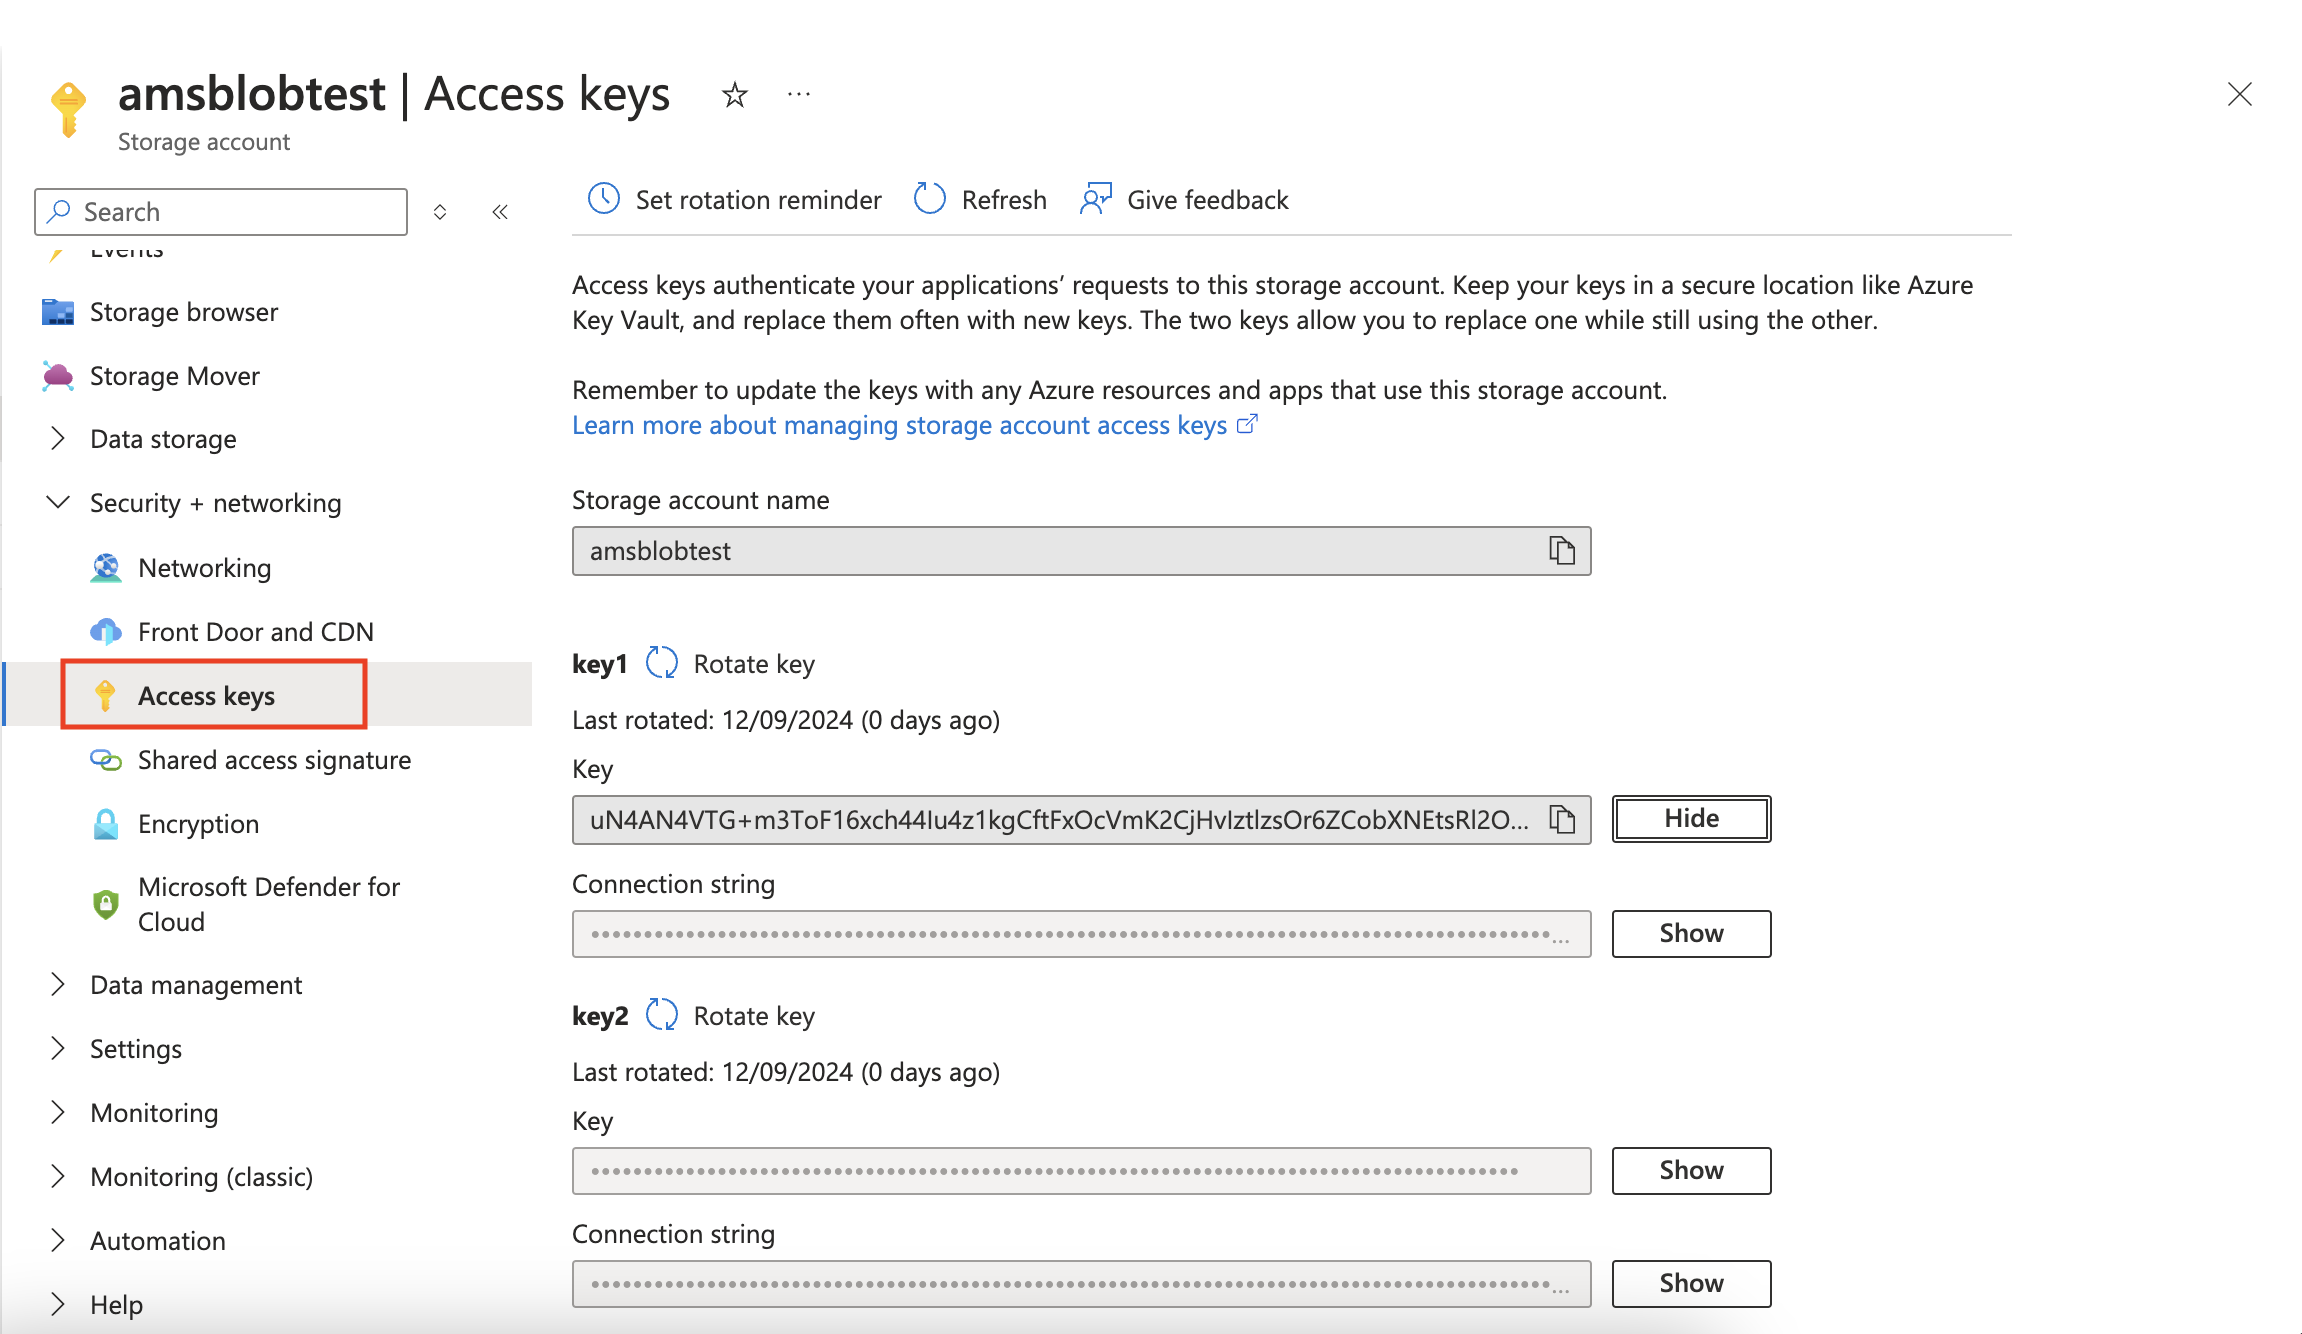The image size is (2302, 1334).
Task: Collapse the sidebar with double chevron icon
Action: coord(500,212)
